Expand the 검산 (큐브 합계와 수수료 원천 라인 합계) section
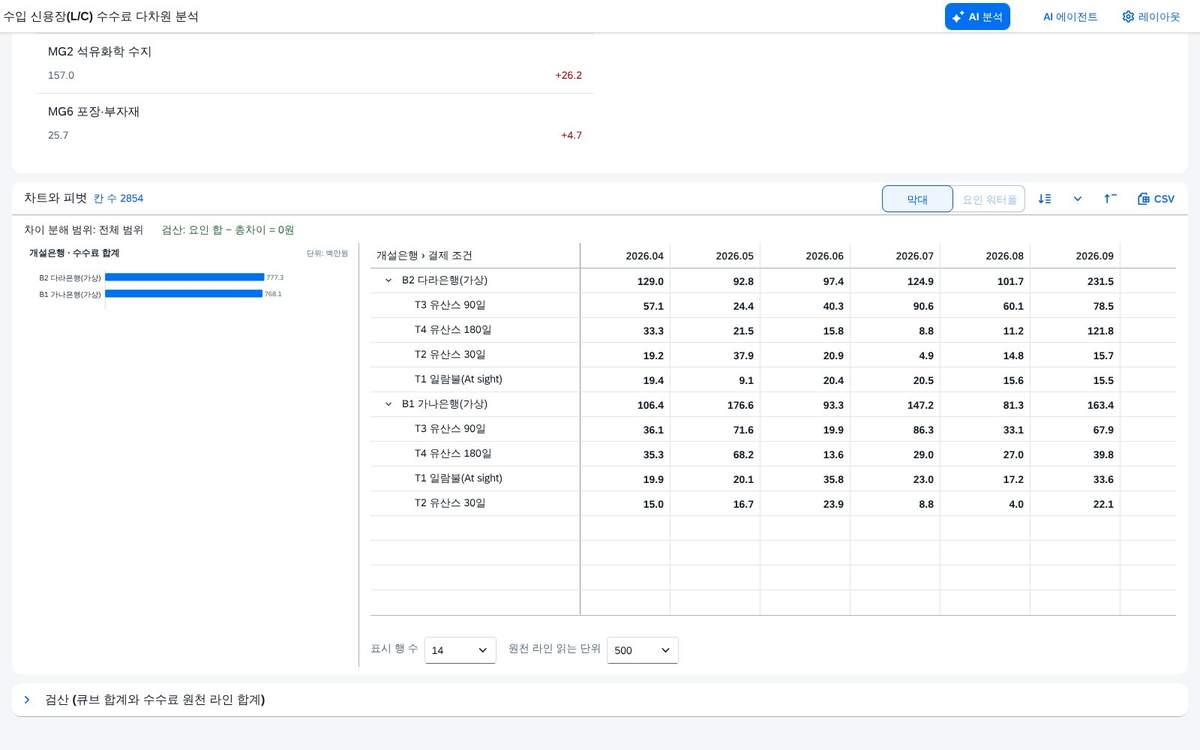 (28, 700)
